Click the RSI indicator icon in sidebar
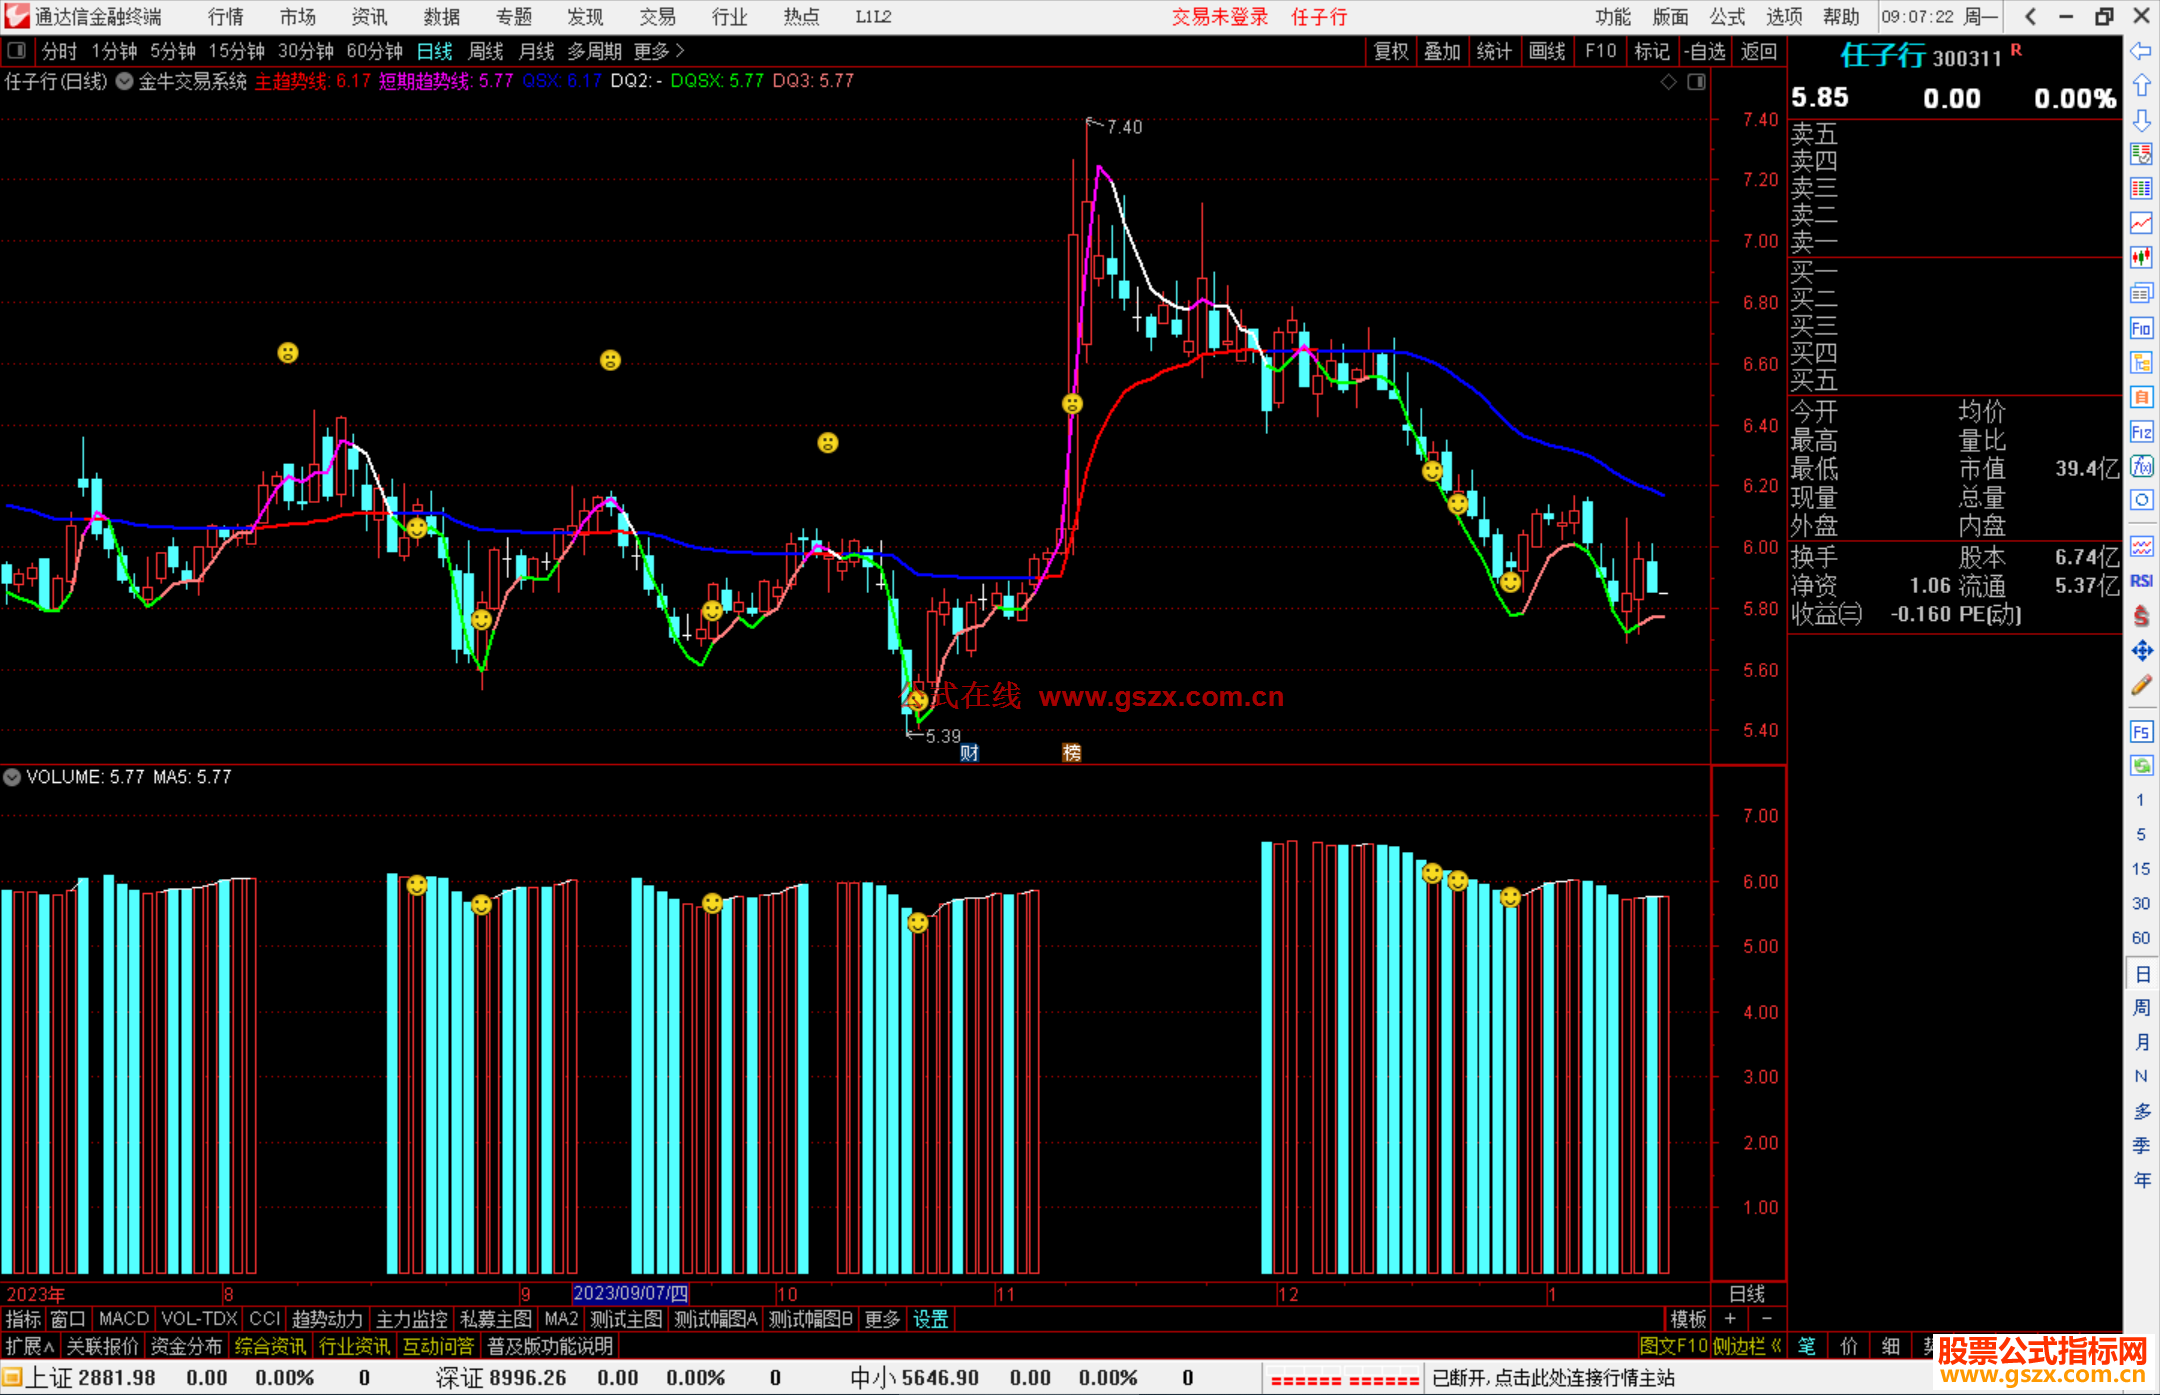 pos(2141,581)
